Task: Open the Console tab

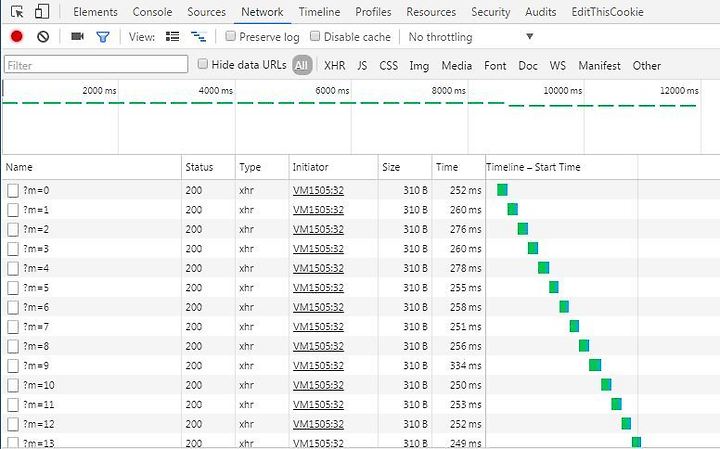Action: click(x=152, y=12)
